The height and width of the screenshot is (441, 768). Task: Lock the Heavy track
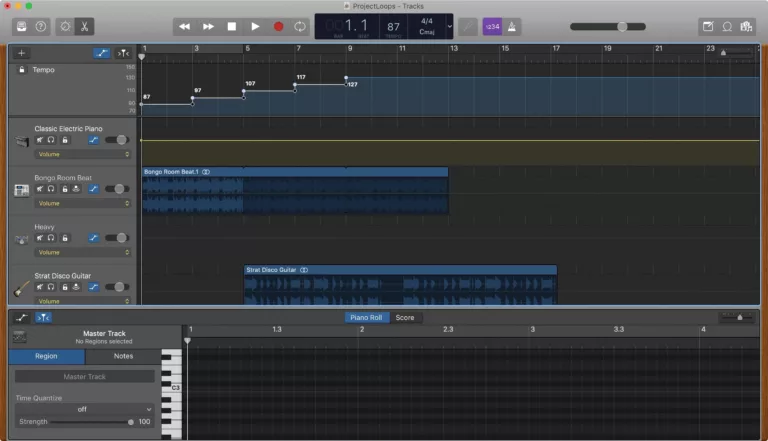65,238
